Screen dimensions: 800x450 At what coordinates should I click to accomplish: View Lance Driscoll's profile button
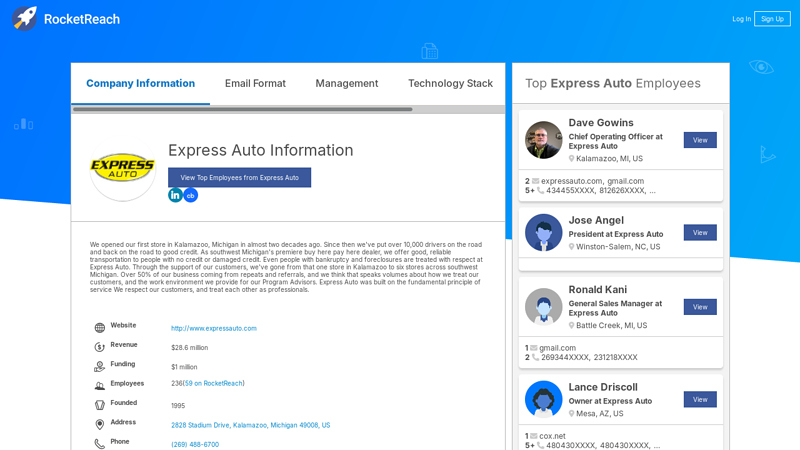700,399
